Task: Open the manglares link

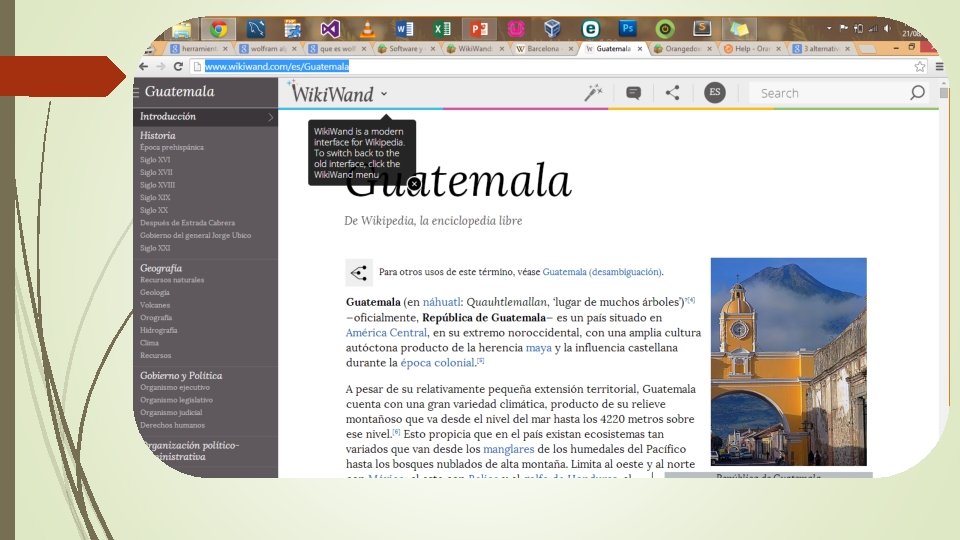Action: coord(509,449)
